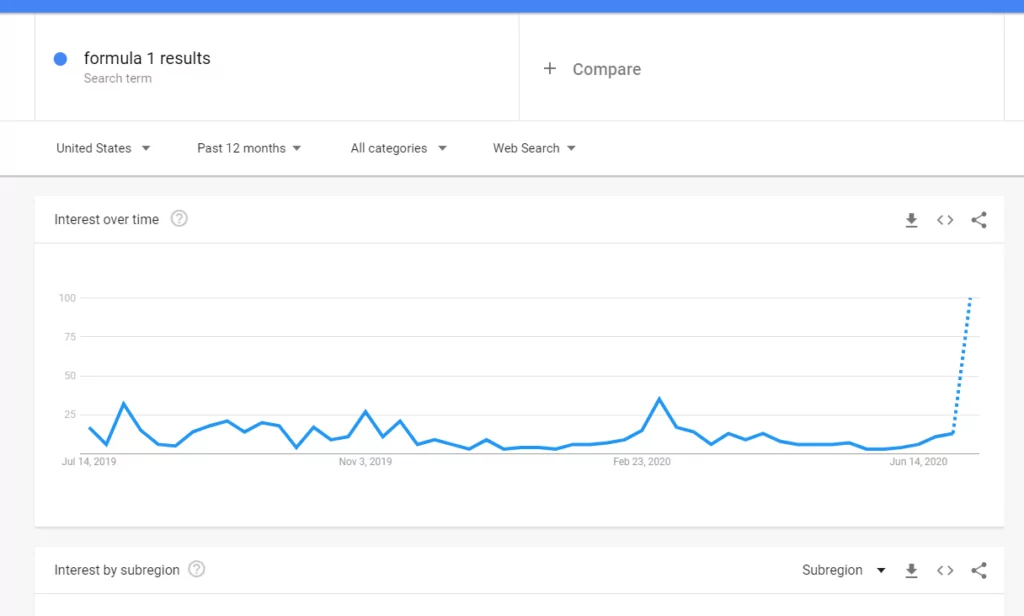
Task: Open the United States region dropdown
Action: 103,148
